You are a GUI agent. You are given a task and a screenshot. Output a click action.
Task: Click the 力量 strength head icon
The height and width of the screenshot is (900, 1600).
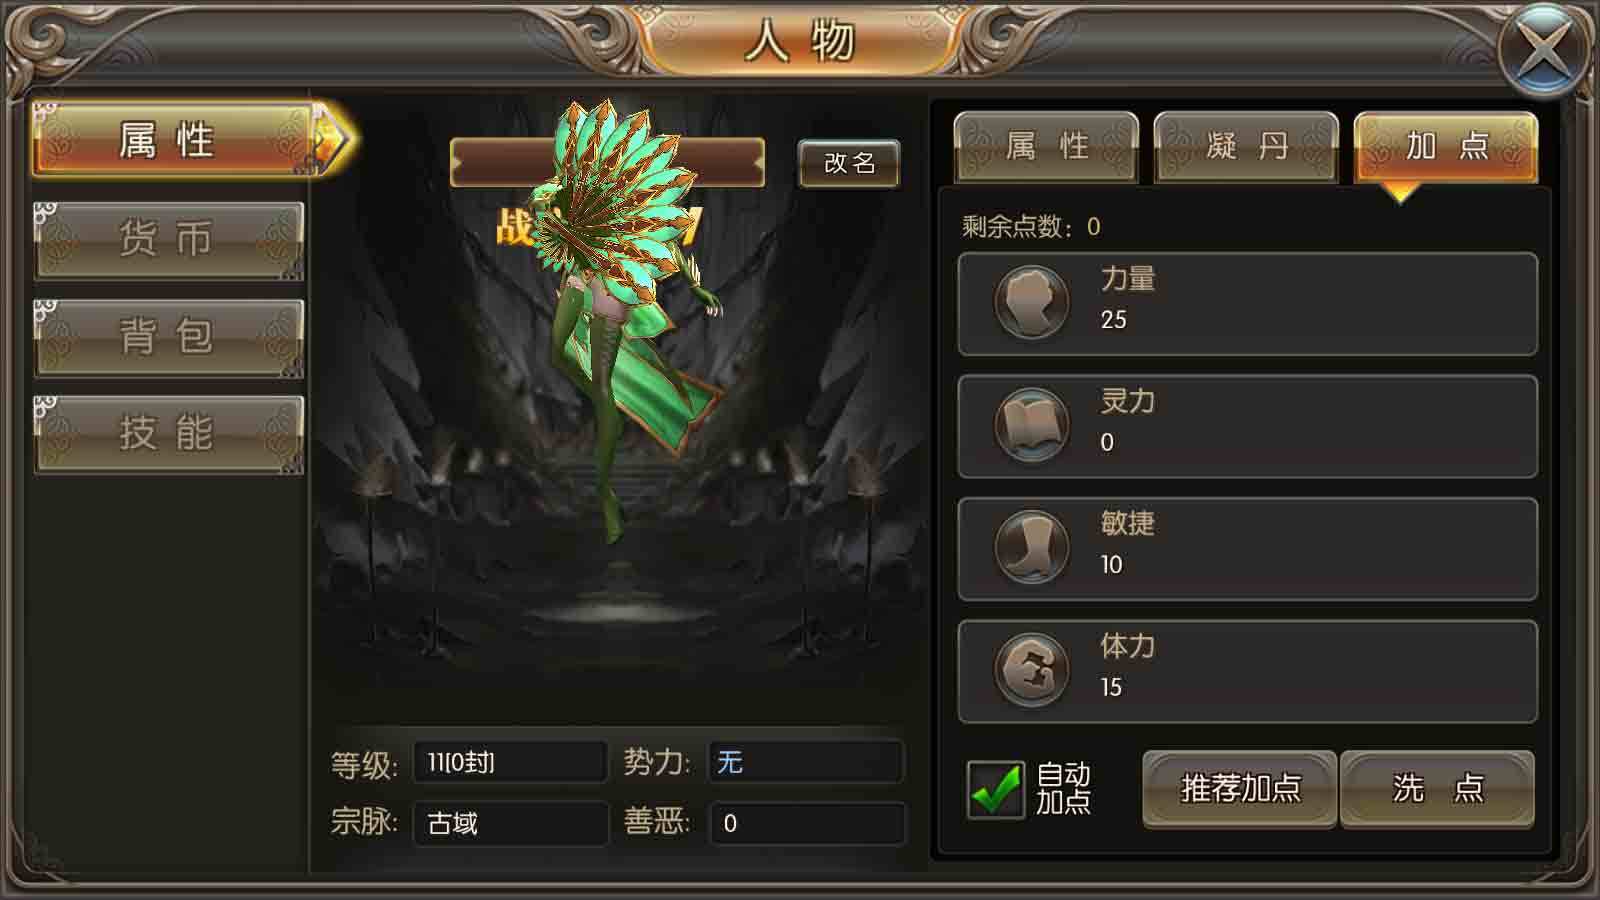tap(1031, 302)
